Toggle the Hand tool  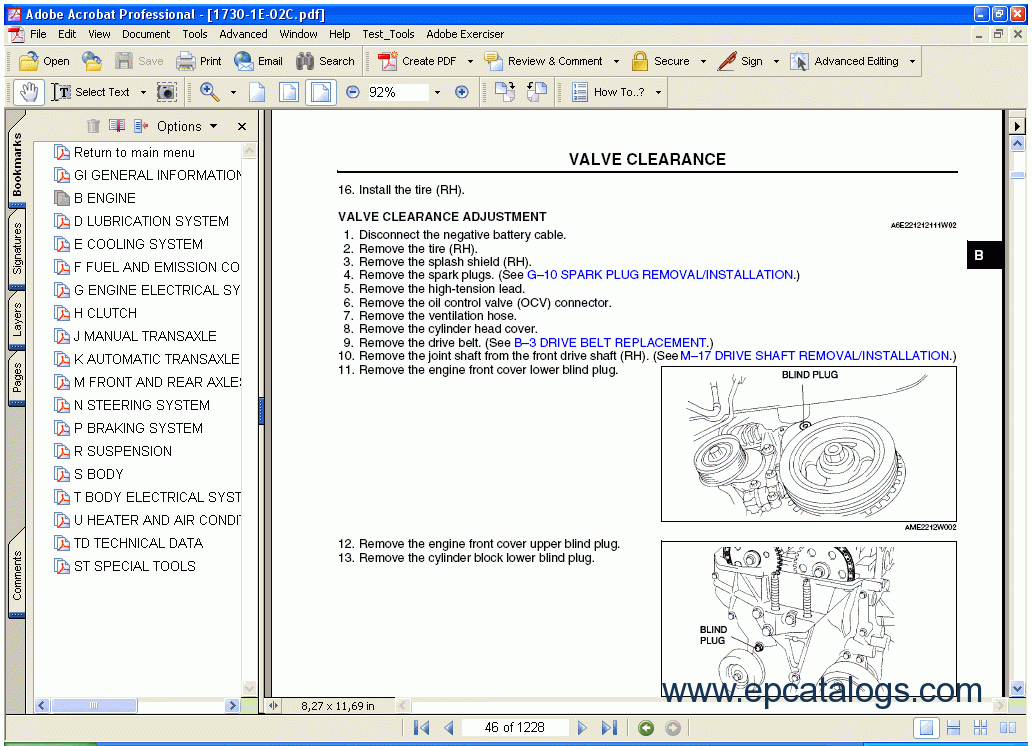[28, 92]
